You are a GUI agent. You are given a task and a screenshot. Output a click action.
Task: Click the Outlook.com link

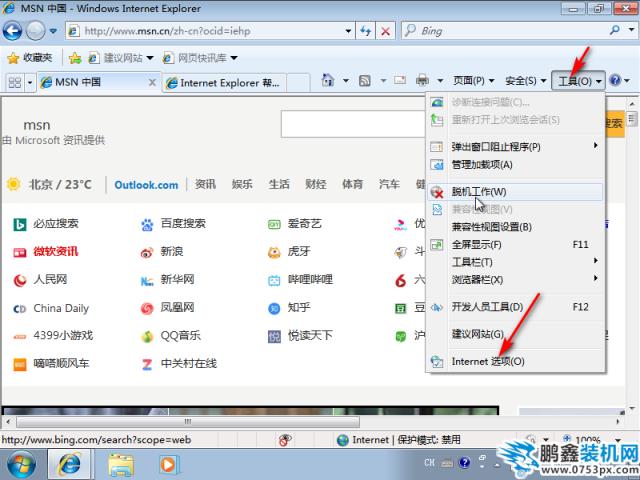coord(146,185)
